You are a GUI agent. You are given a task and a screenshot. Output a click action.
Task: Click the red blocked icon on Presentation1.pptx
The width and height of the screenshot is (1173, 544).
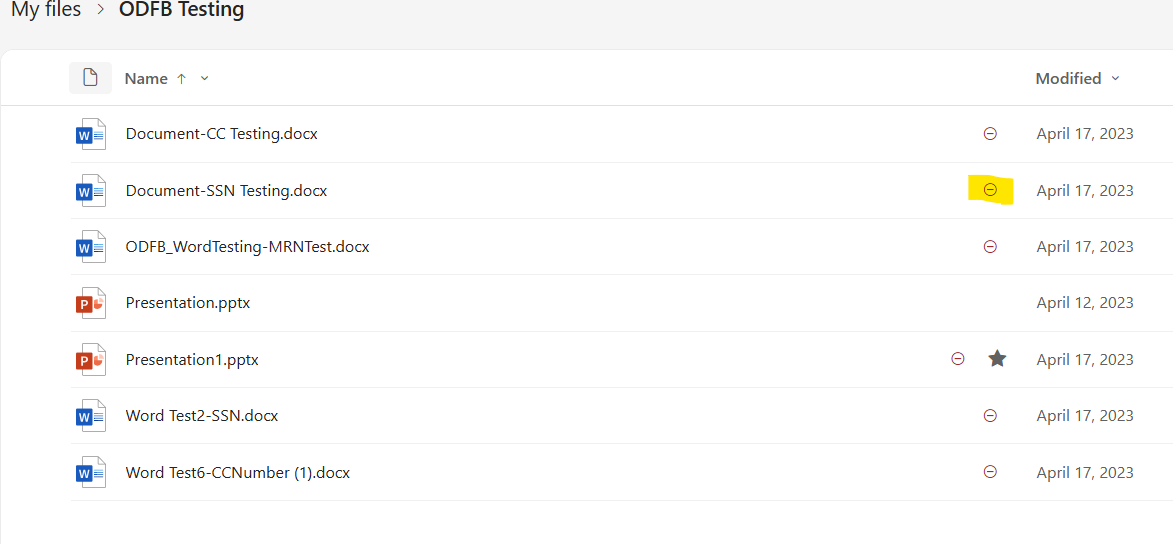[958, 359]
